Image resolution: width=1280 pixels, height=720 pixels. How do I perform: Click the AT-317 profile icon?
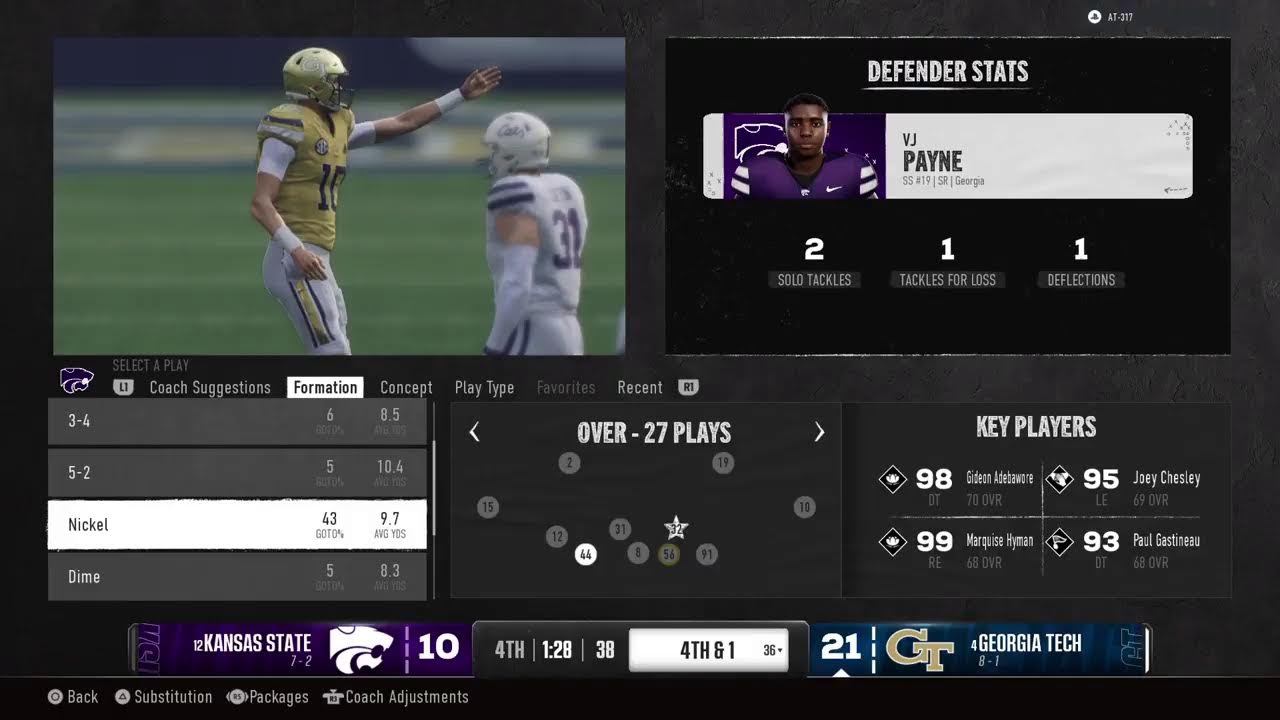point(1094,17)
